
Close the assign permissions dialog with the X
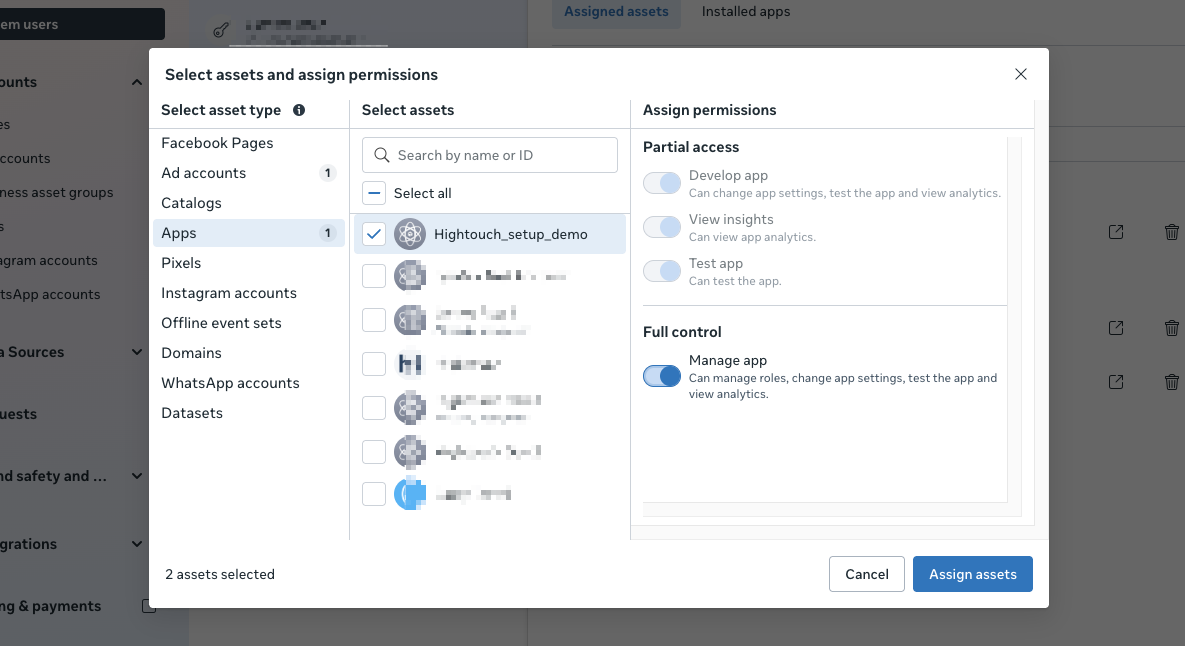1020,74
